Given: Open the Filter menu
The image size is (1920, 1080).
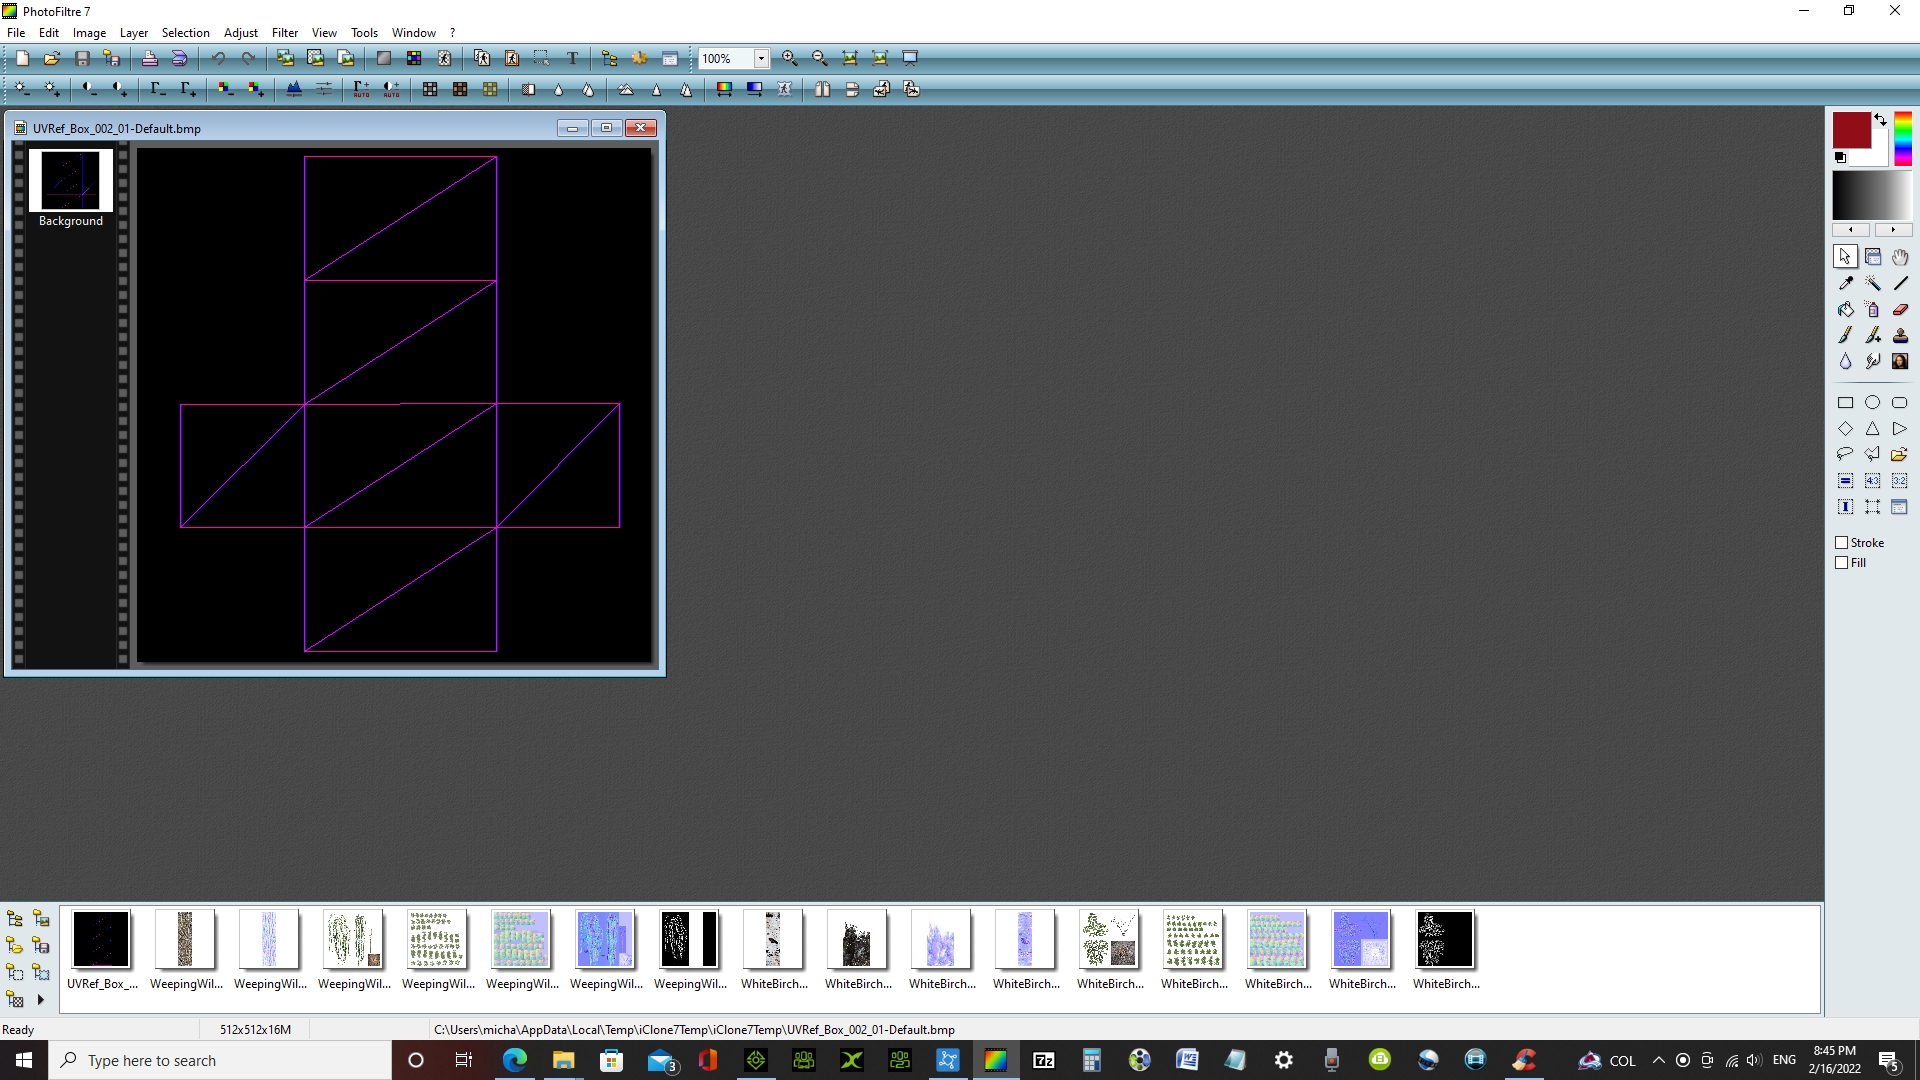Looking at the screenshot, I should pyautogui.click(x=285, y=33).
